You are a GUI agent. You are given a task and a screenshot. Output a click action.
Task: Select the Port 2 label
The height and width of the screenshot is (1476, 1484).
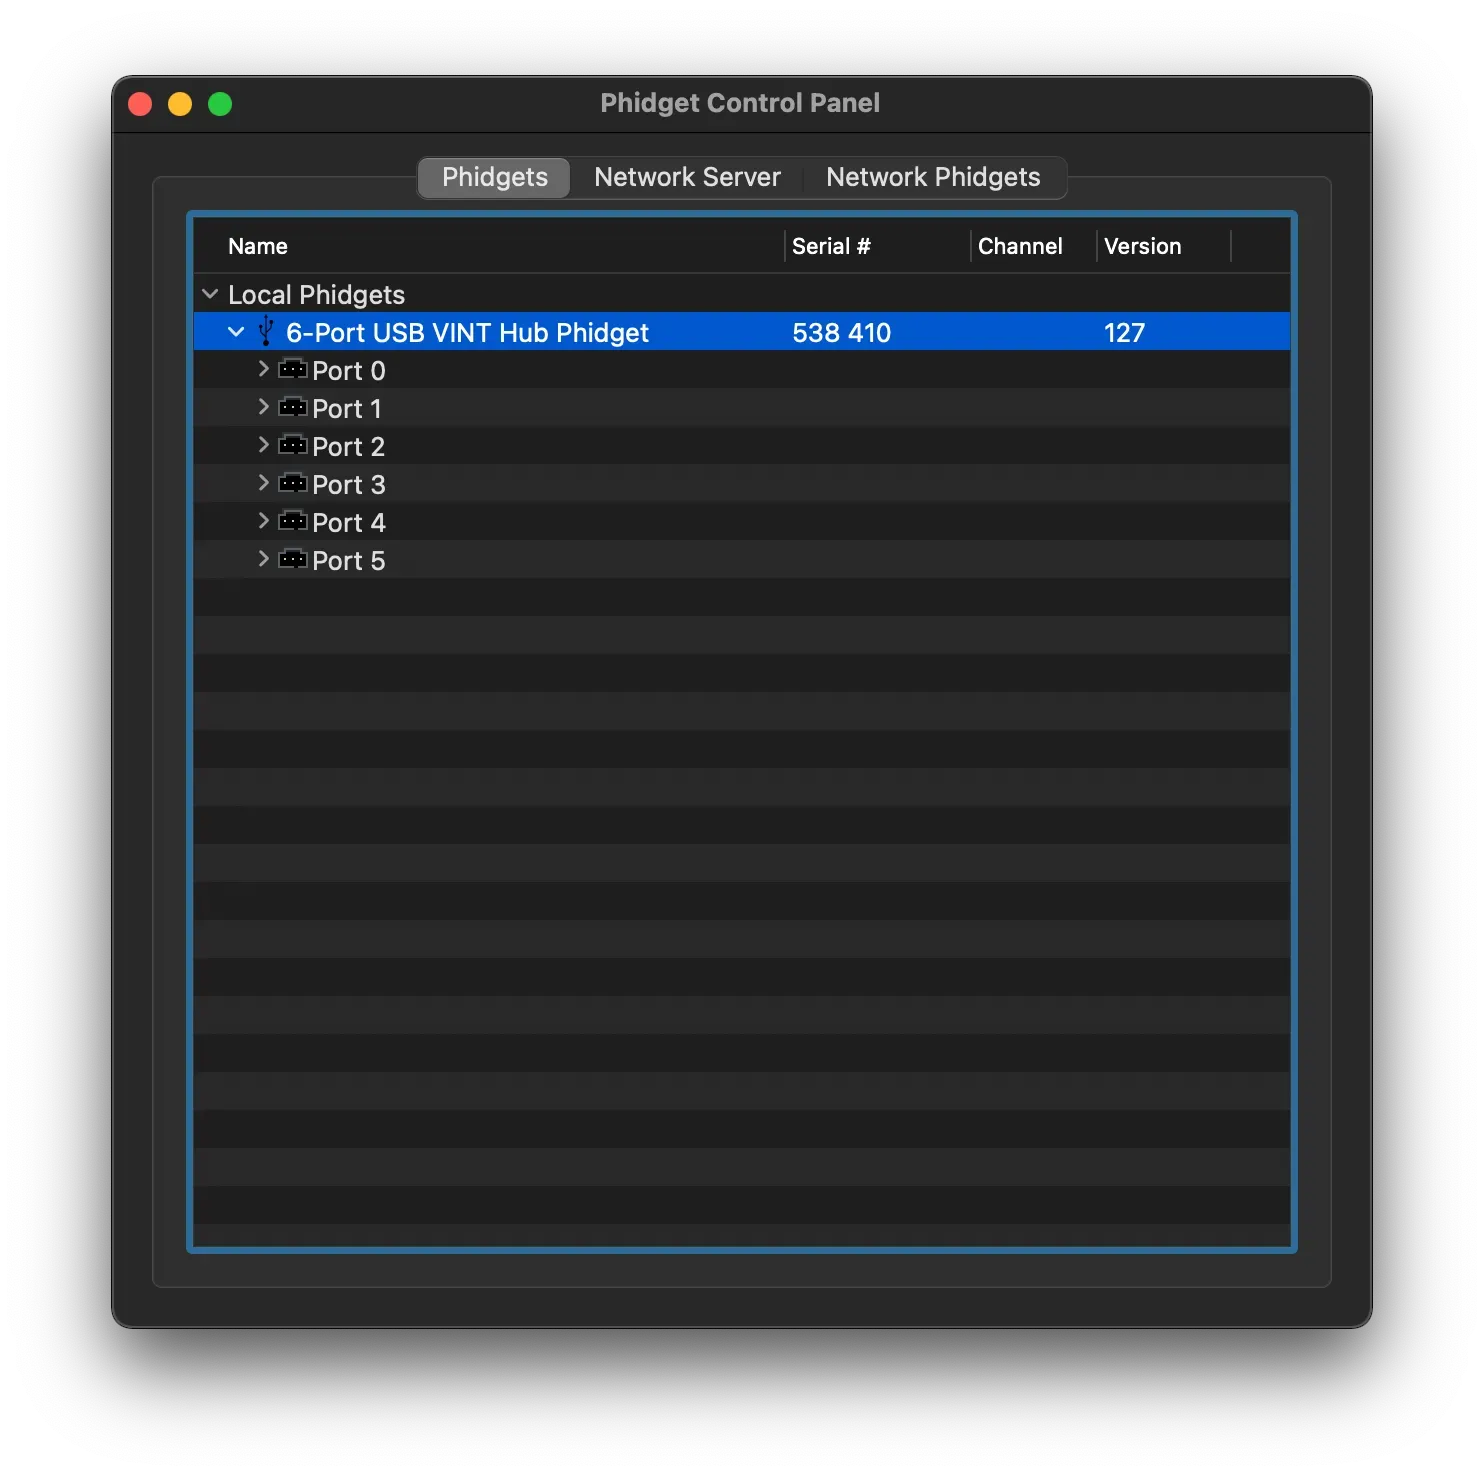(x=348, y=447)
